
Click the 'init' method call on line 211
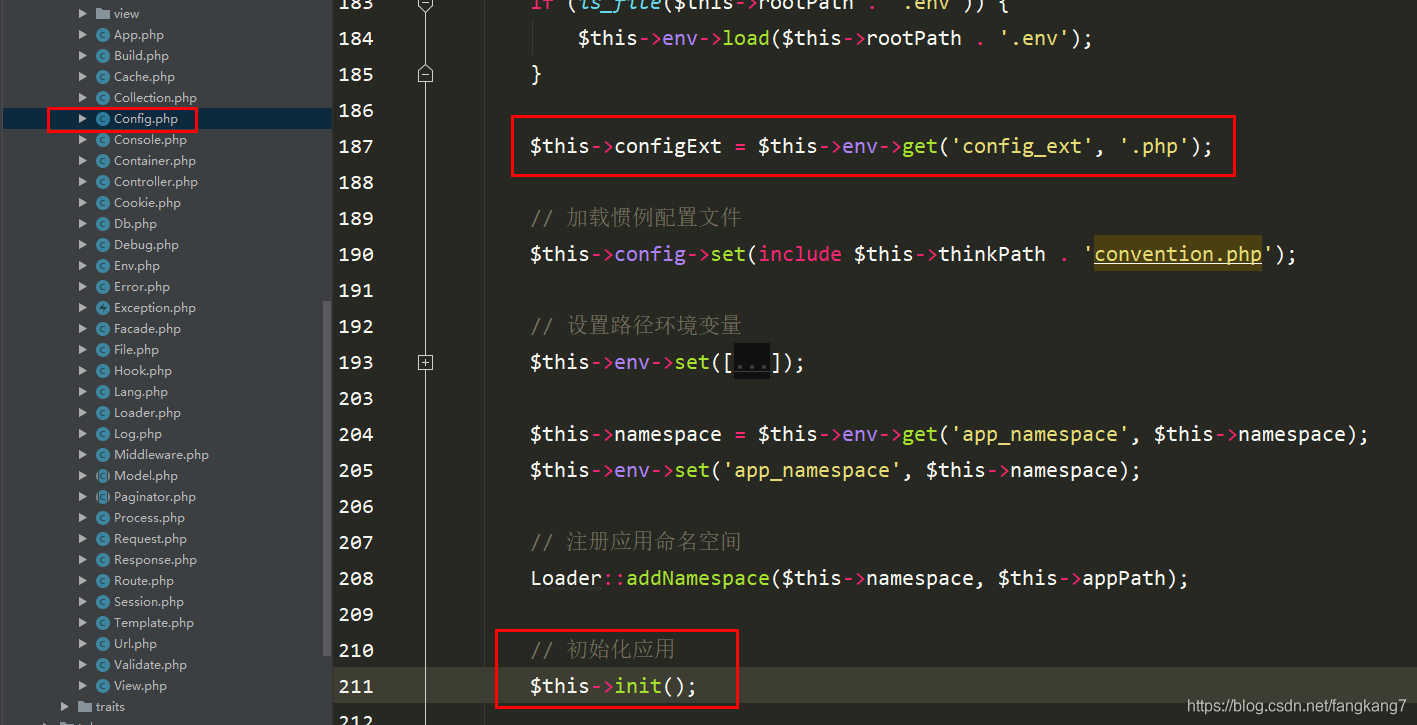638,686
